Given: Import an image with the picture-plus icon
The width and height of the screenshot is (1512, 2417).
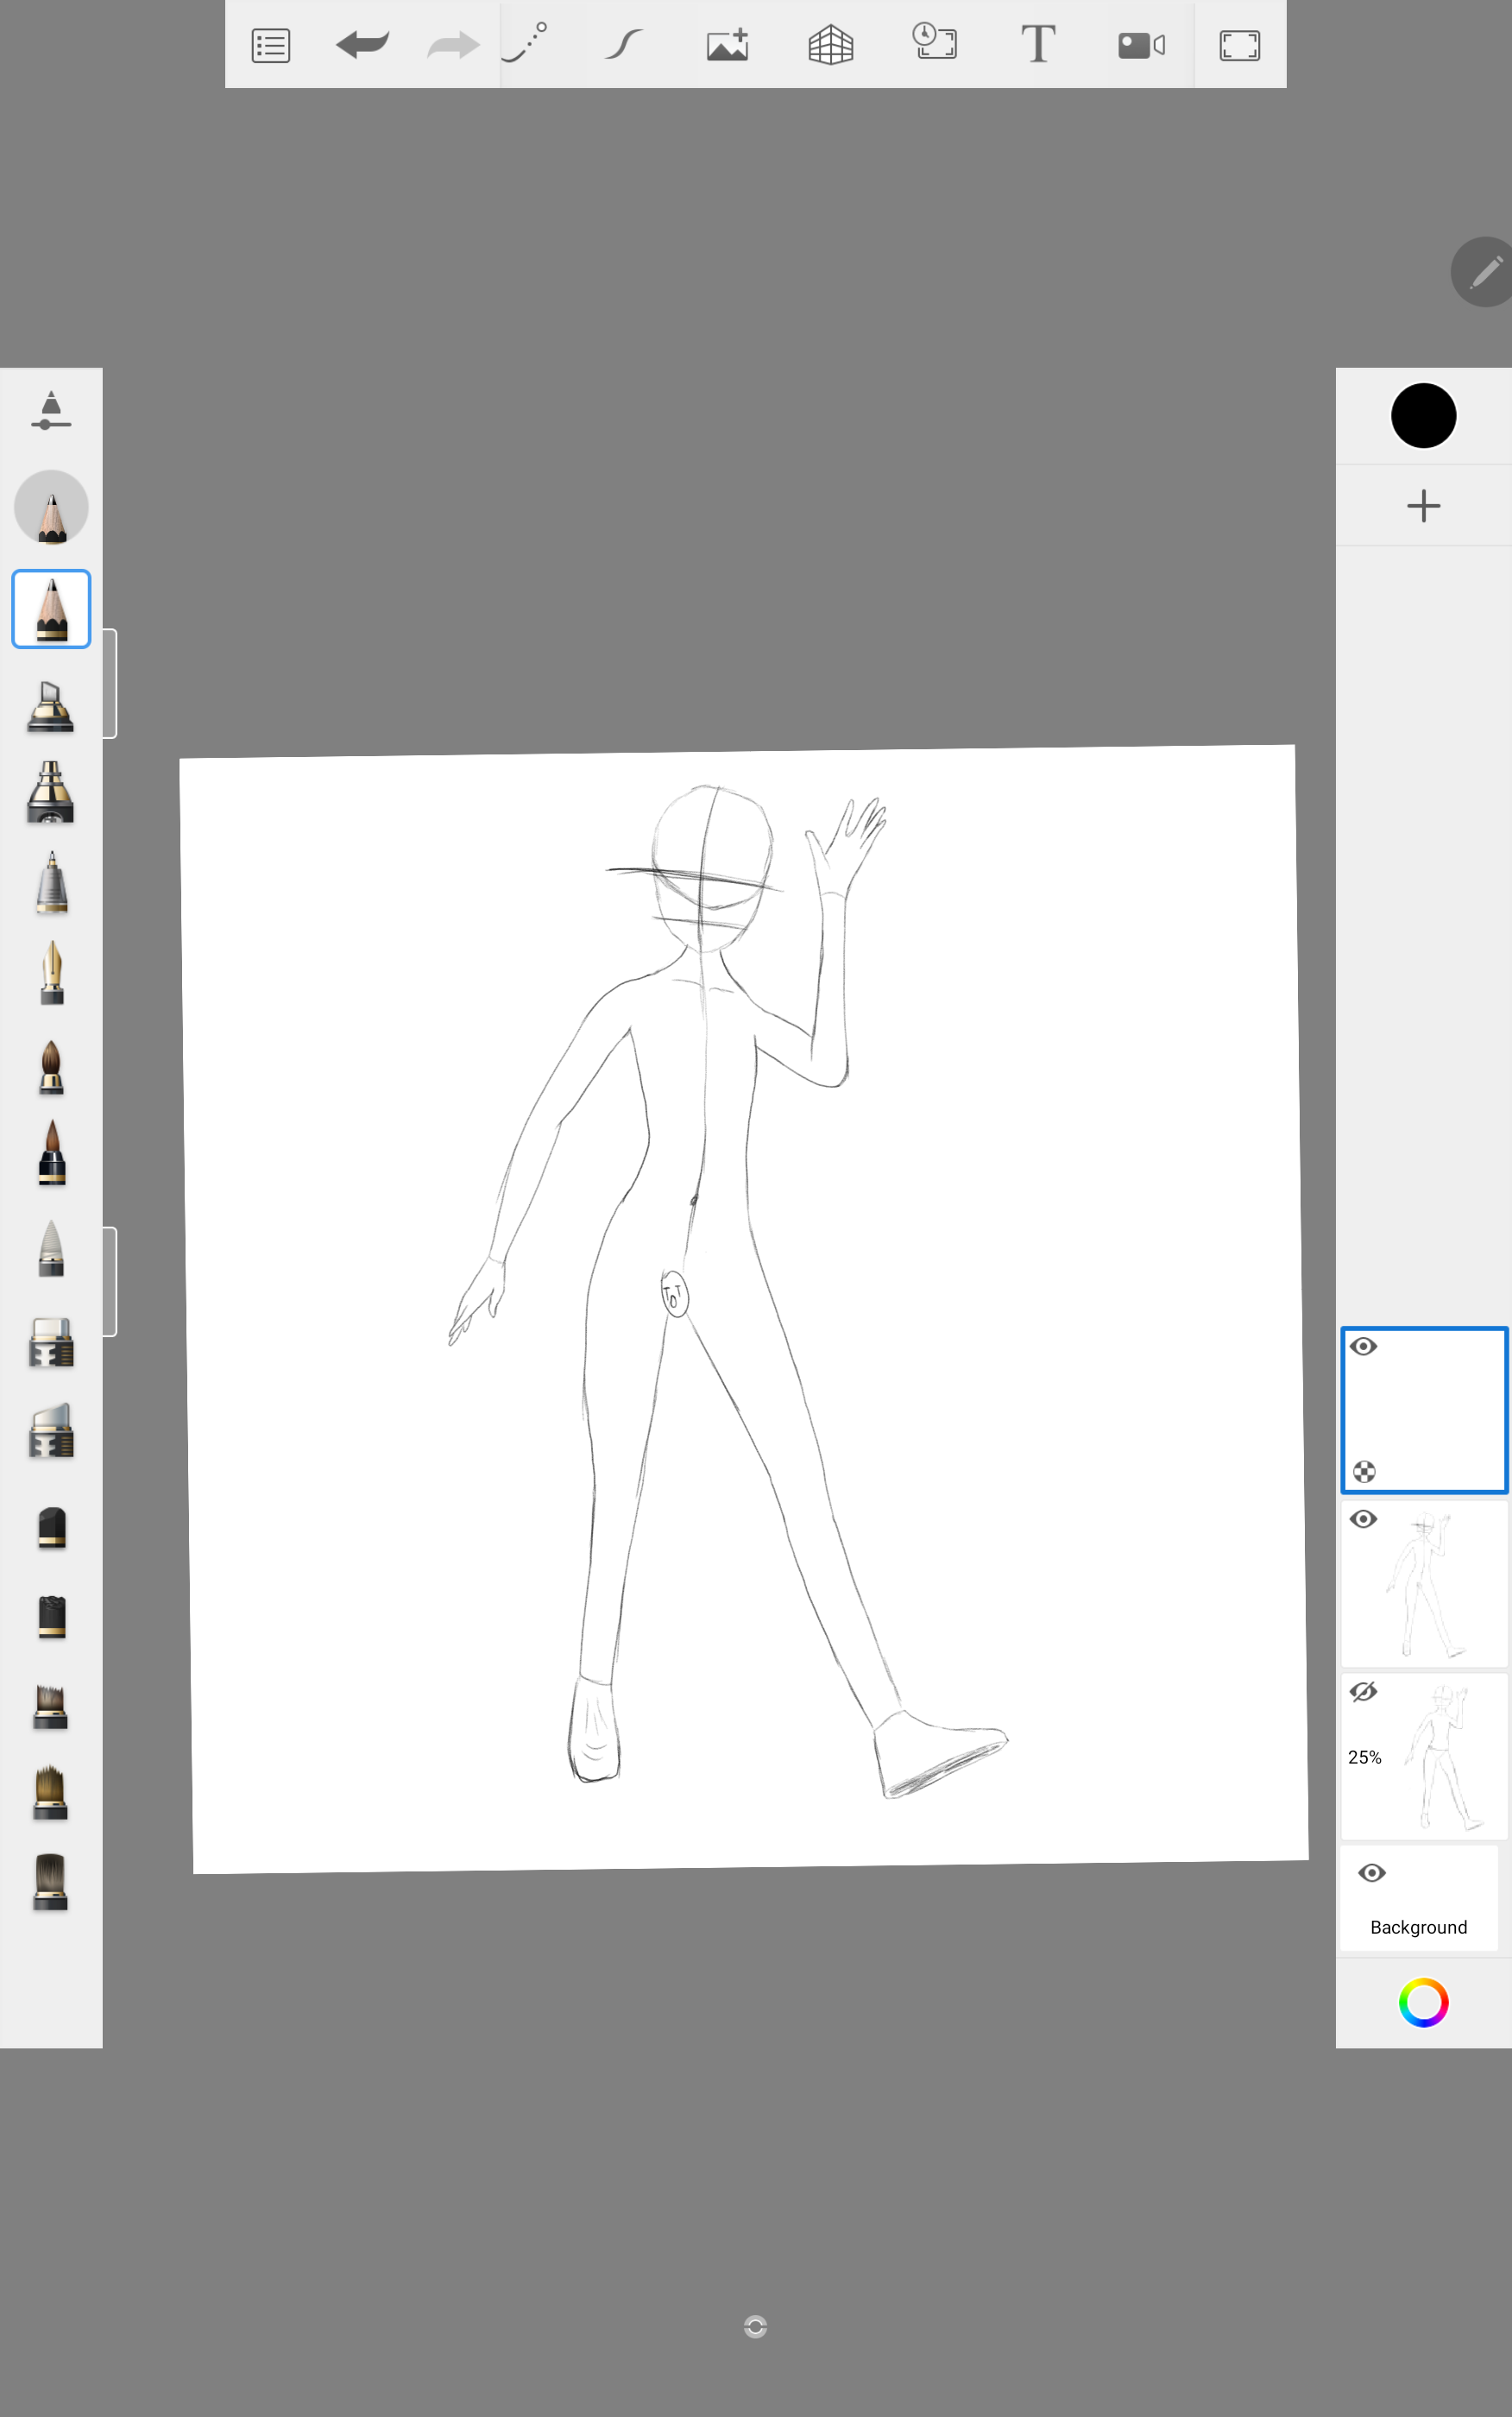Looking at the screenshot, I should click(x=728, y=45).
